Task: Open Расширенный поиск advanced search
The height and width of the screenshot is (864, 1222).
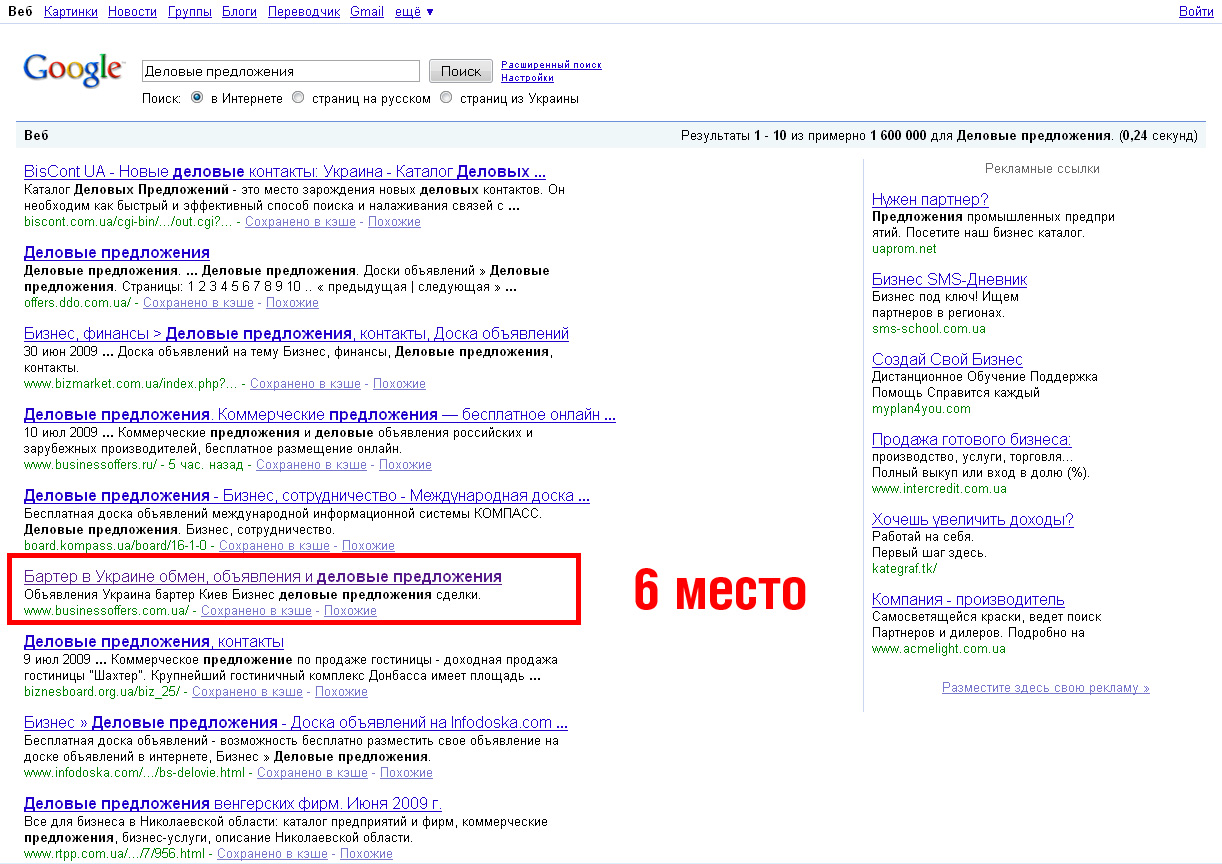Action: (x=551, y=63)
